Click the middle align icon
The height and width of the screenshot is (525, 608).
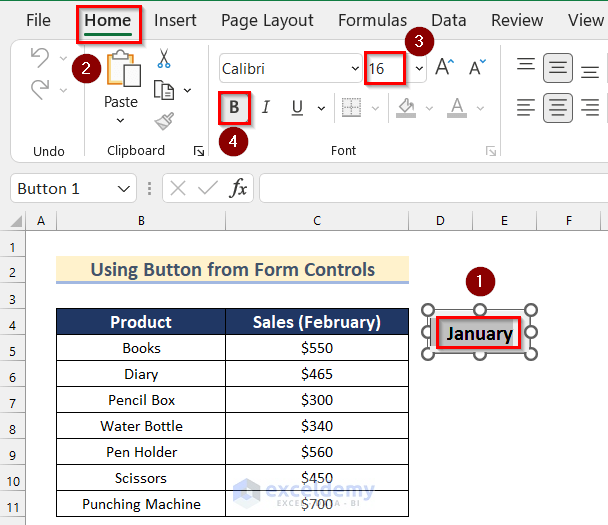[558, 68]
